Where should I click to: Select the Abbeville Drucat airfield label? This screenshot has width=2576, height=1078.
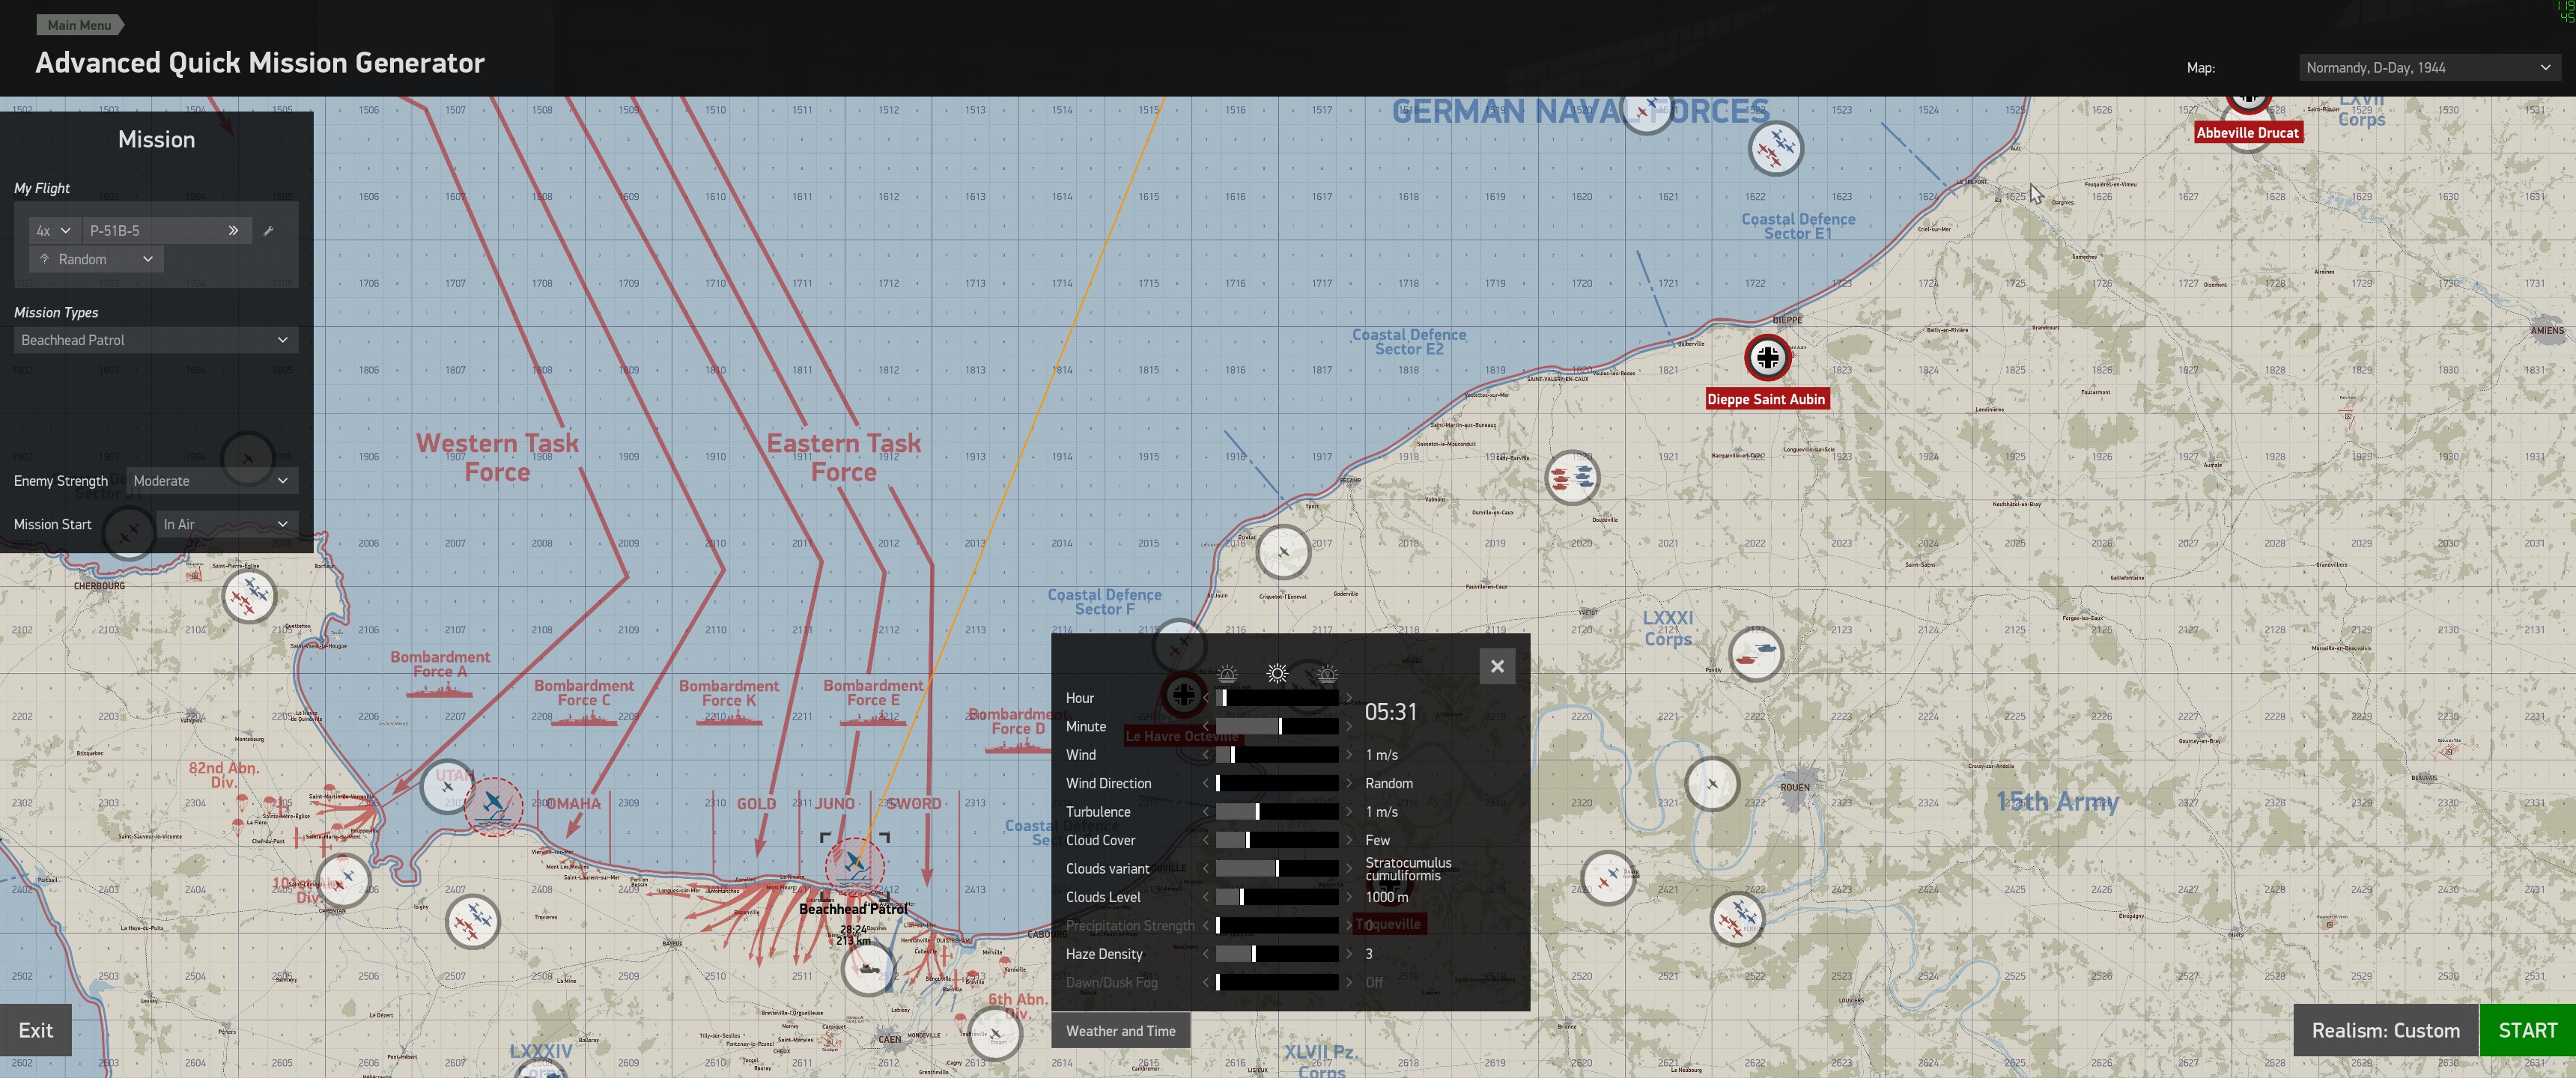tap(2248, 132)
